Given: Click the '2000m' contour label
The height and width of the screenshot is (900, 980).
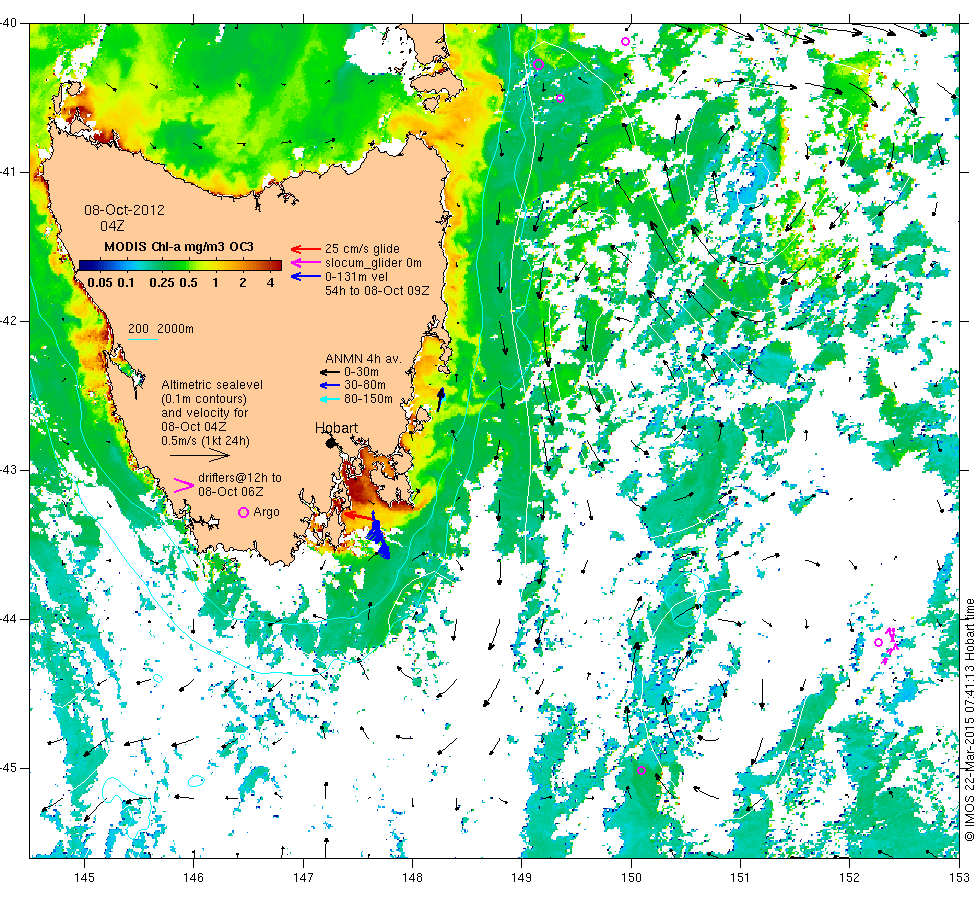Looking at the screenshot, I should [175, 329].
